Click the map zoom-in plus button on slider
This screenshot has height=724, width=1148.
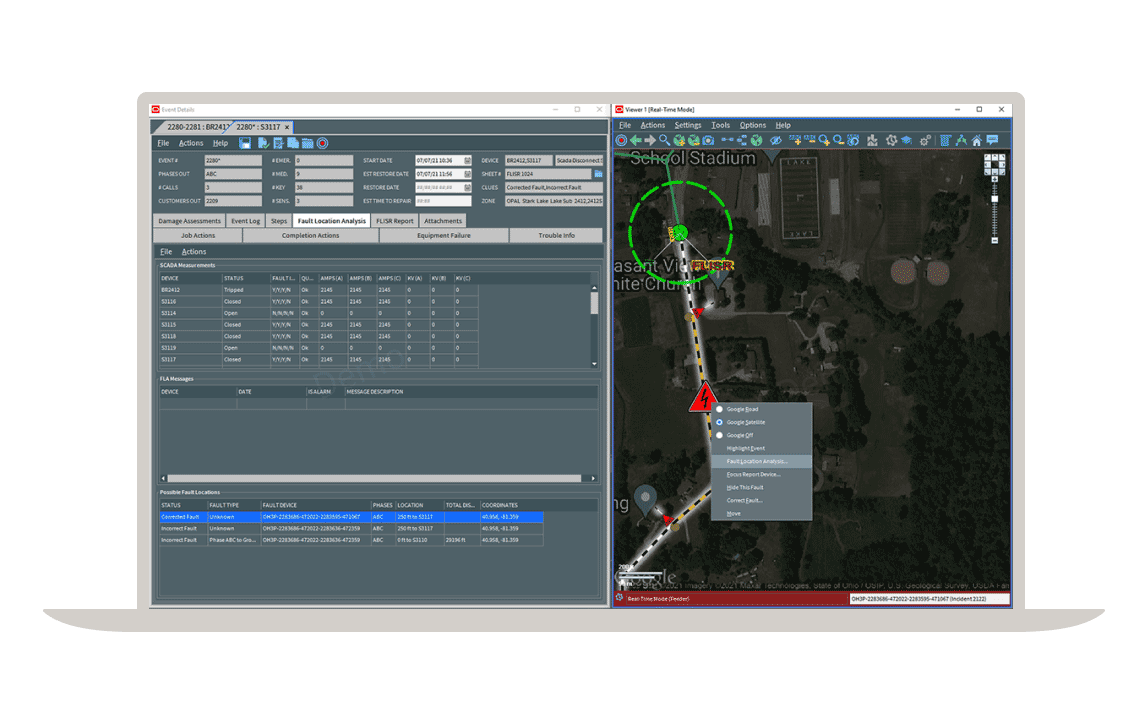(994, 179)
